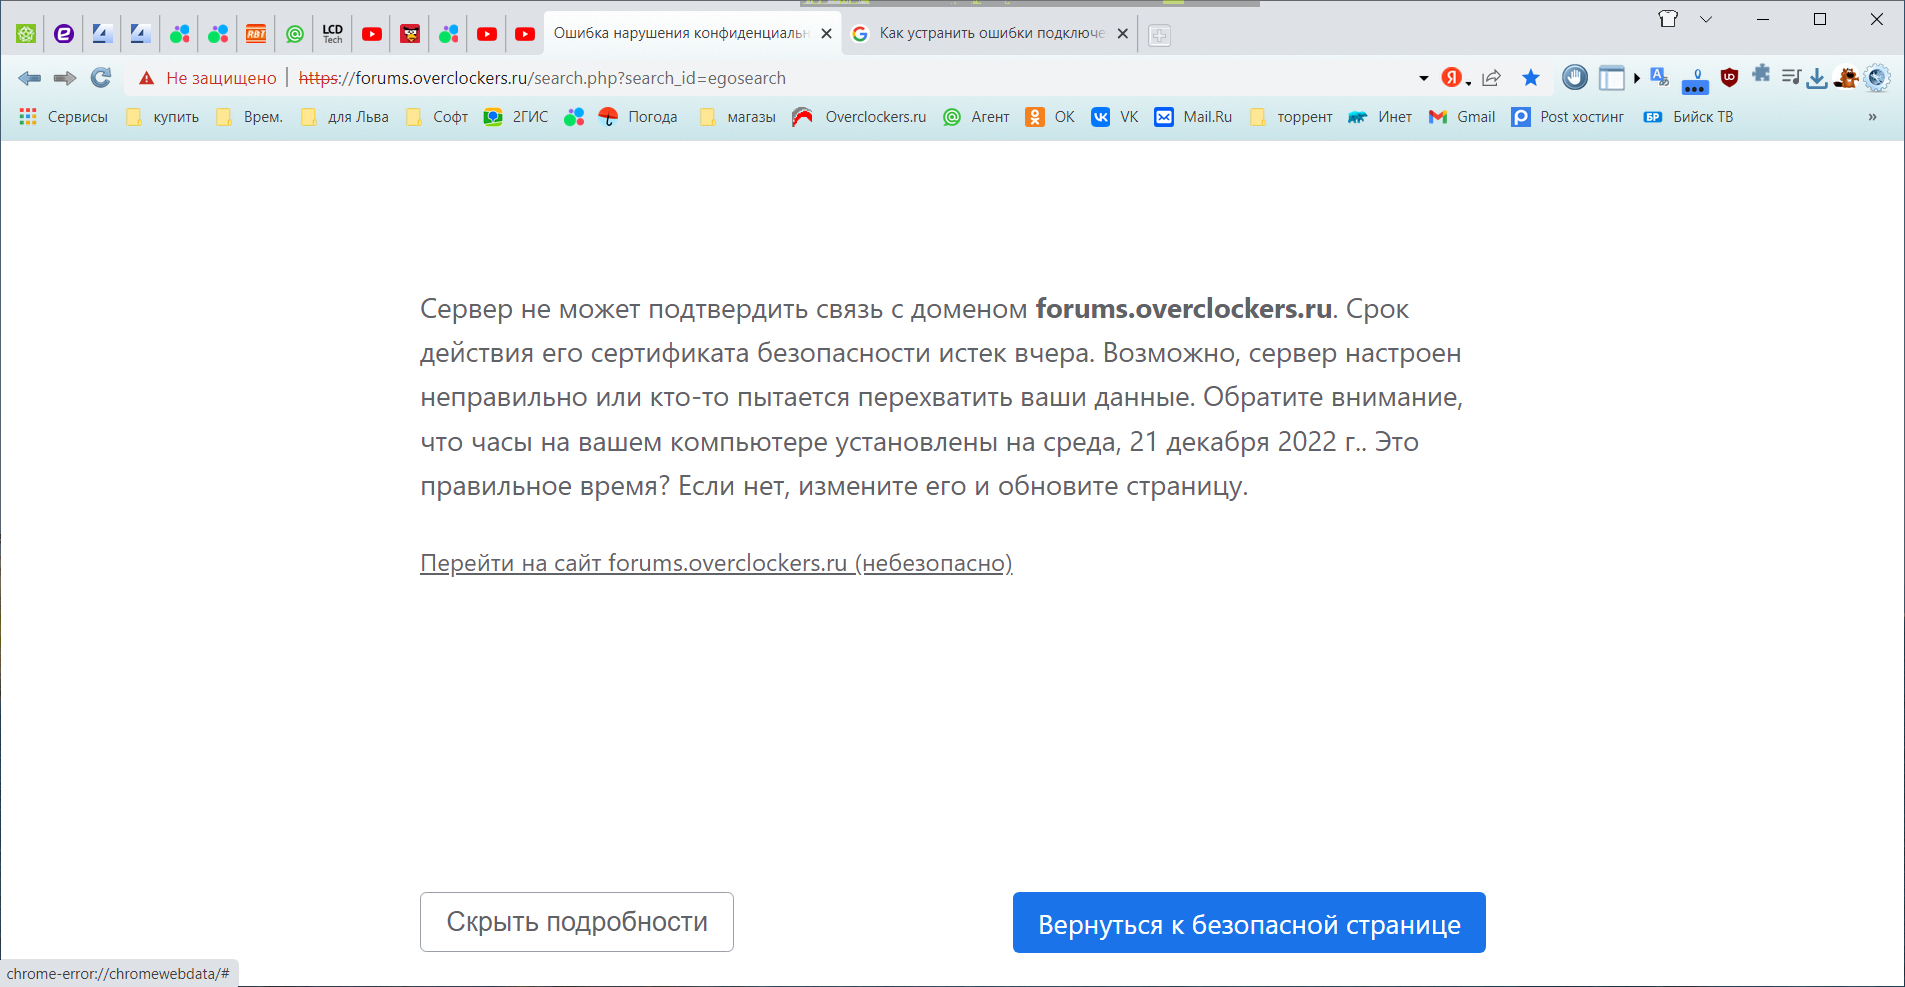This screenshot has width=1905, height=987.
Task: Open the Gmail bookmark
Action: tap(1462, 117)
